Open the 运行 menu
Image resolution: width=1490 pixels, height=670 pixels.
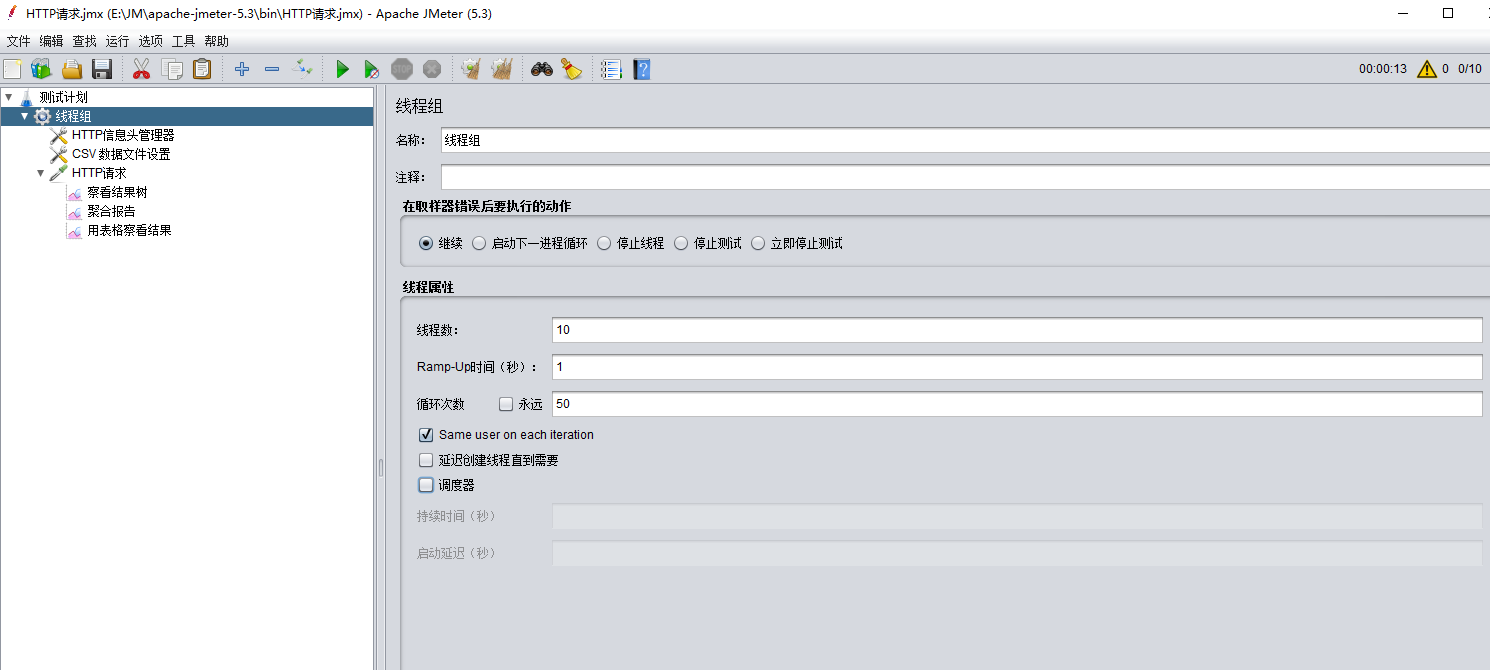click(x=117, y=41)
